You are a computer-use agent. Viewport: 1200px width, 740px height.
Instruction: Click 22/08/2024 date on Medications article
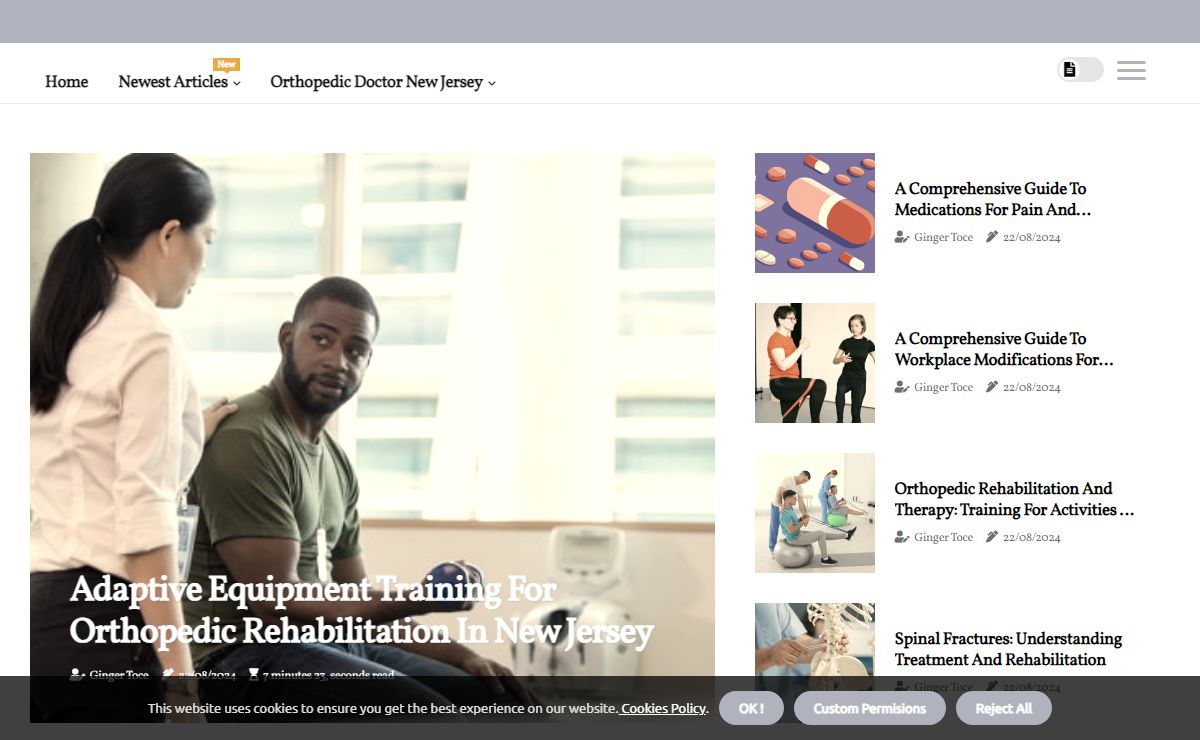coord(1032,237)
